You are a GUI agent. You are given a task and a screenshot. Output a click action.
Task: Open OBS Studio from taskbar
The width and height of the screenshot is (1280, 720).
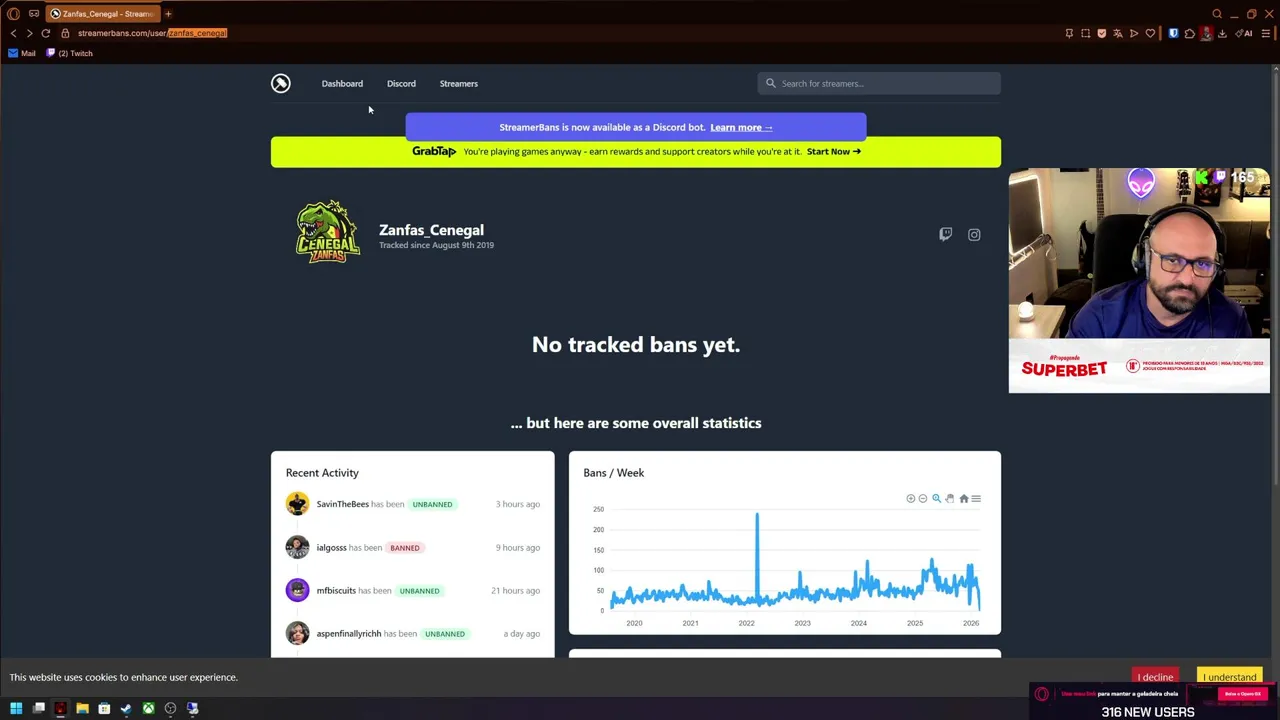tap(170, 708)
